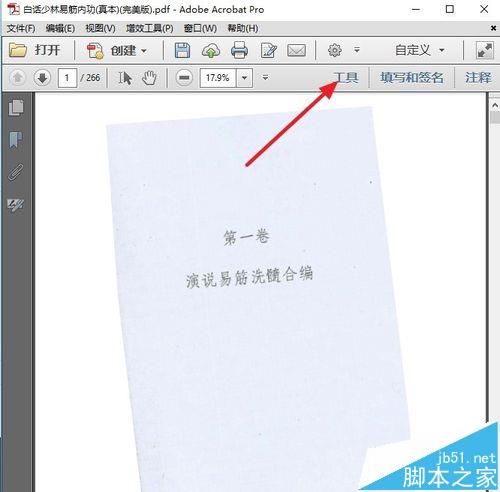
Task: Send the file by email with the envelope icon
Action: coord(296,51)
